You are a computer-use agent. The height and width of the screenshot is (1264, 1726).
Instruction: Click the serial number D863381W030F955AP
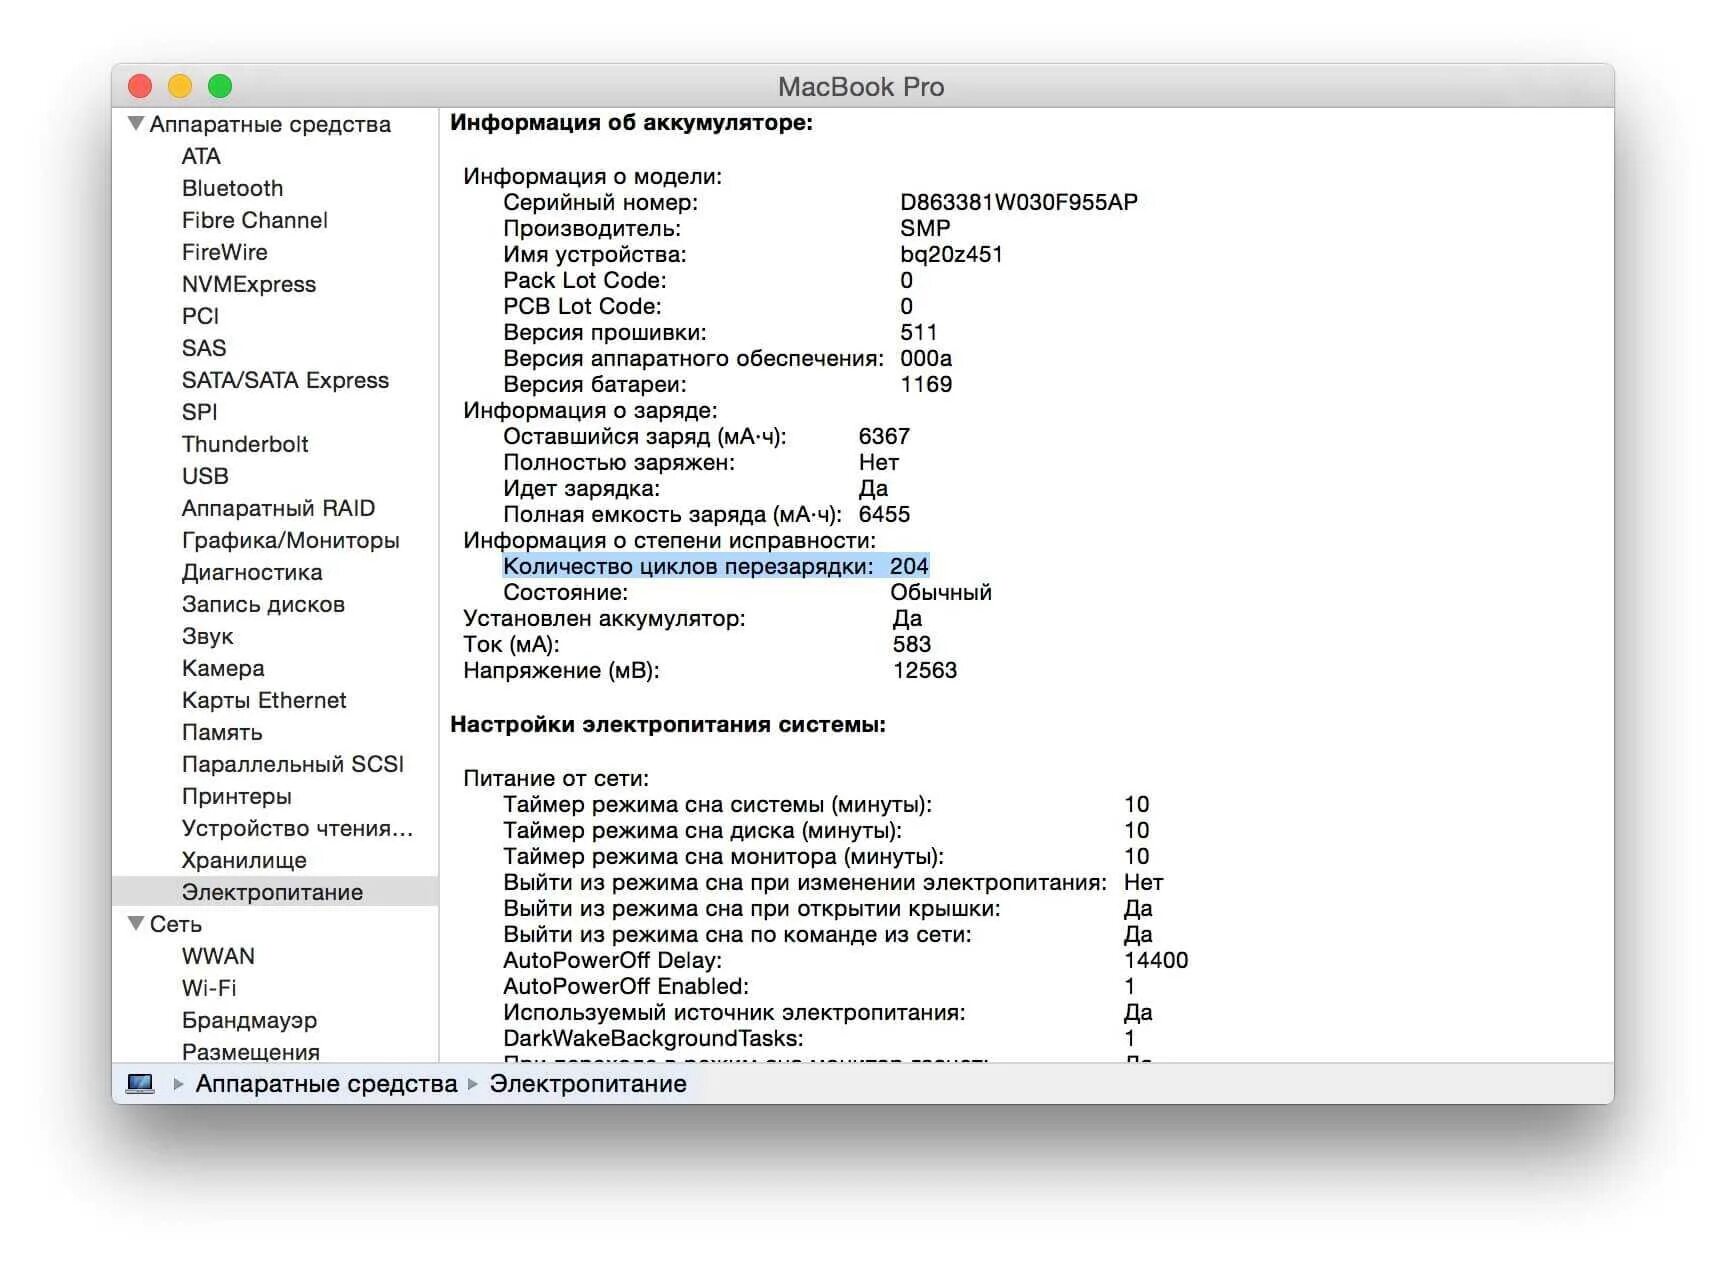[x=1019, y=202]
